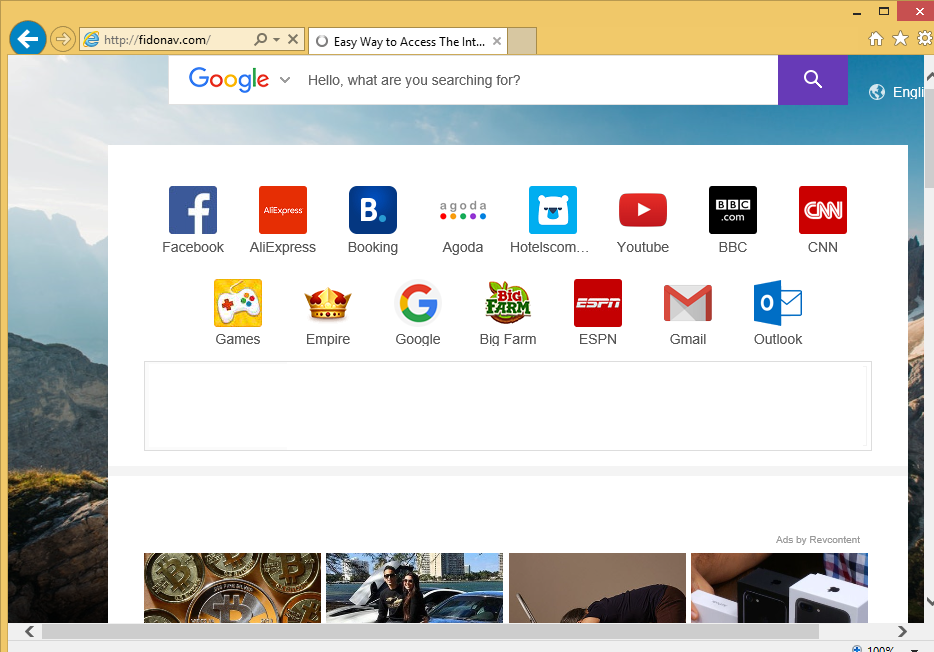Click the browser Back button
Viewport: 934px width, 652px height.
28,39
